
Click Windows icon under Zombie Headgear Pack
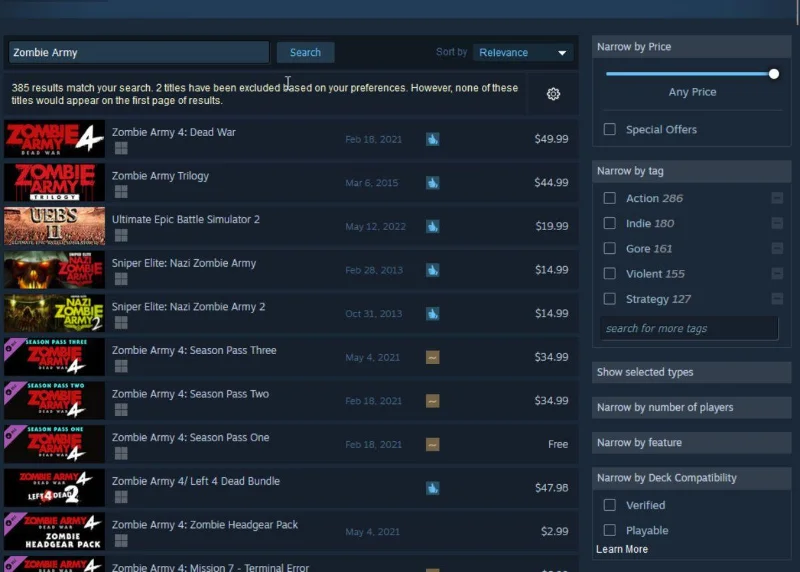121,541
